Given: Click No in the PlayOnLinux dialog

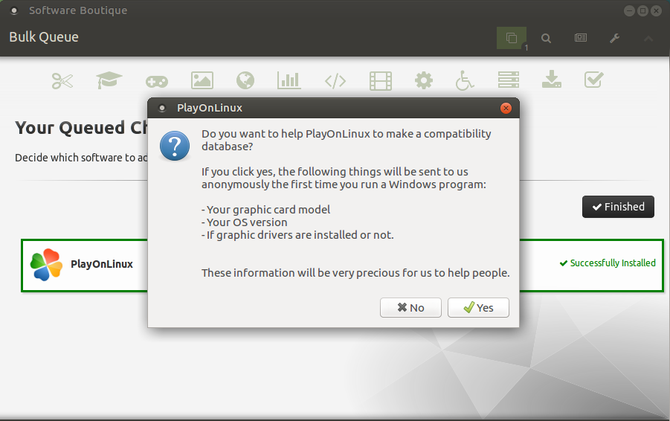Looking at the screenshot, I should pyautogui.click(x=410, y=308).
